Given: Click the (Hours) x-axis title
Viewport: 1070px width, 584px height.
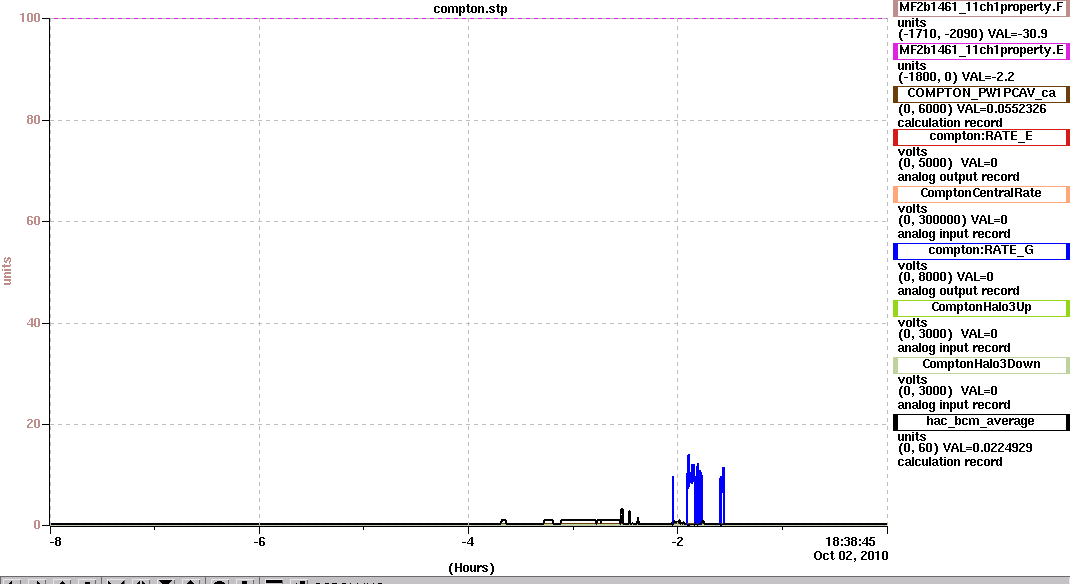Looking at the screenshot, I should click(x=471, y=568).
